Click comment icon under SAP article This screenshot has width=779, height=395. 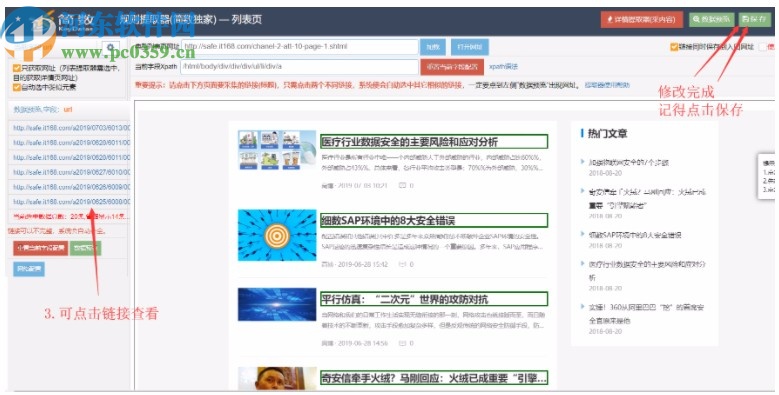403,264
